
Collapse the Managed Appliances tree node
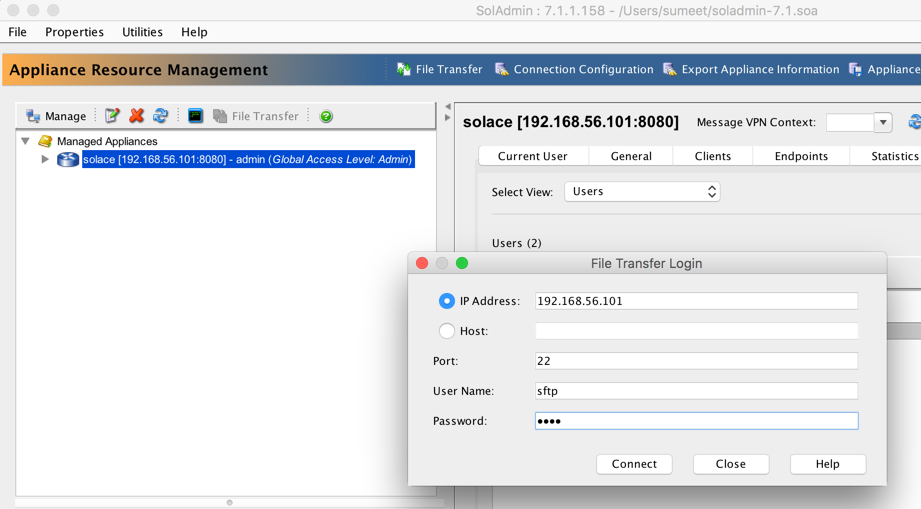(x=25, y=141)
